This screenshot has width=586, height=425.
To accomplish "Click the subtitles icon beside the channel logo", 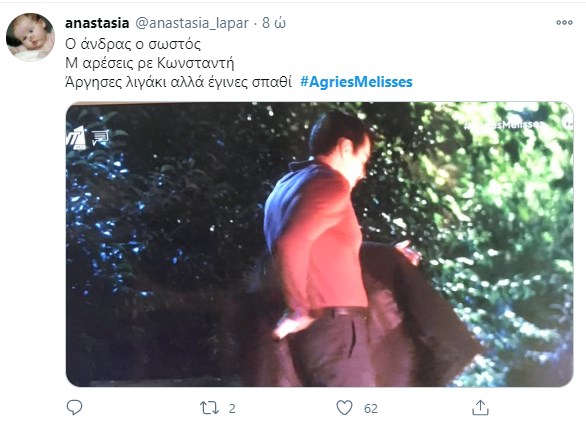I will pos(101,137).
